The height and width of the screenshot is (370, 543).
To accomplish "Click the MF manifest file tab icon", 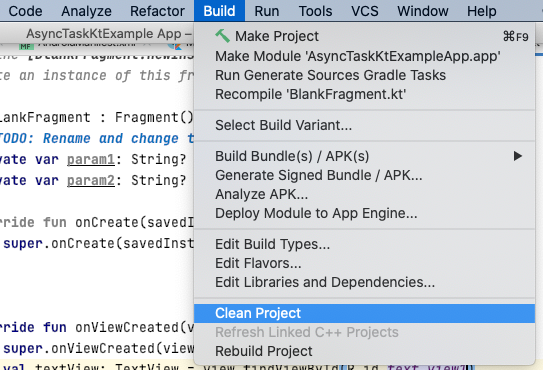I will click(26, 46).
